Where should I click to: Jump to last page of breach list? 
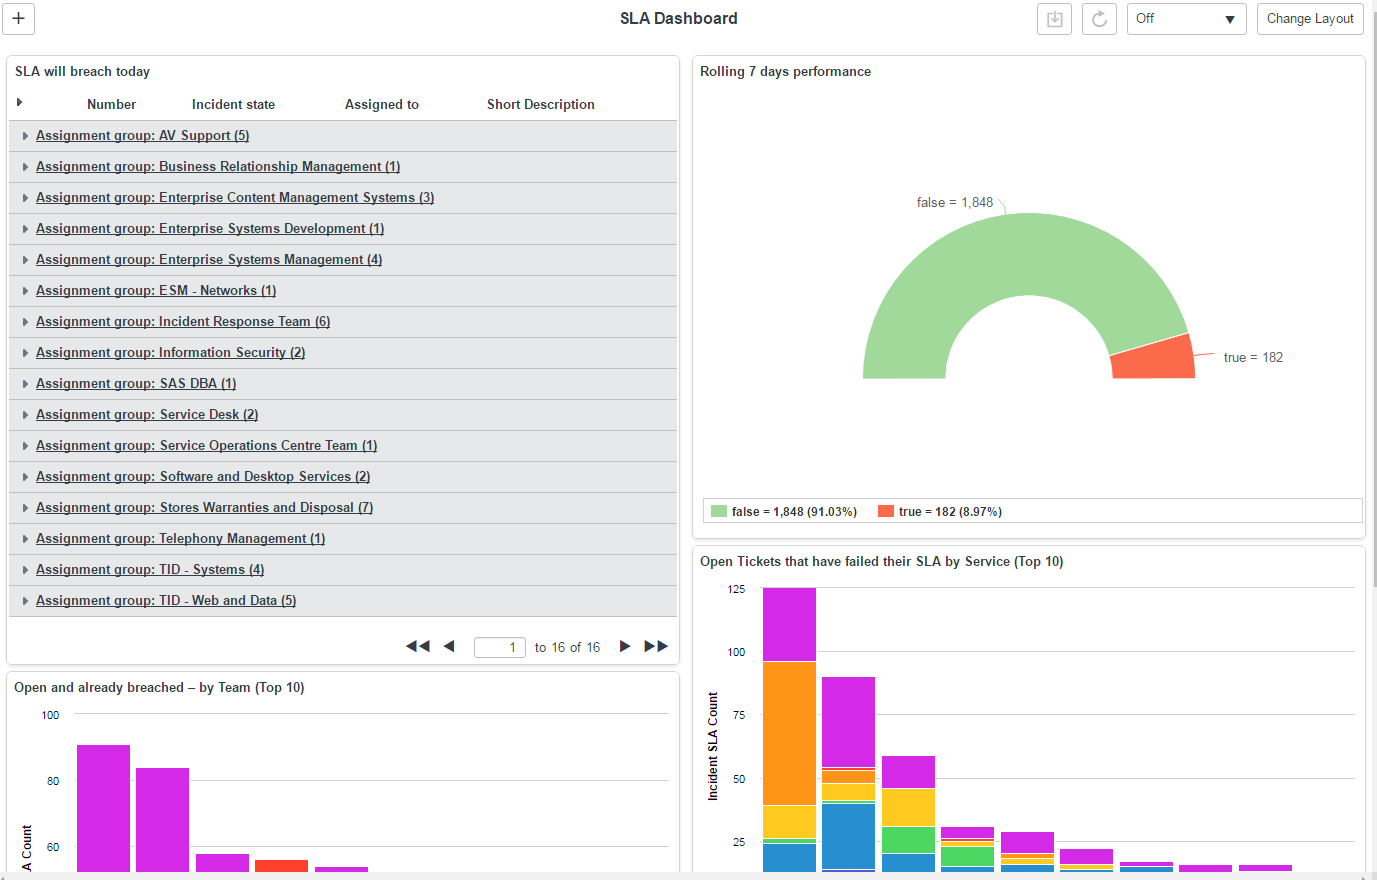point(656,647)
